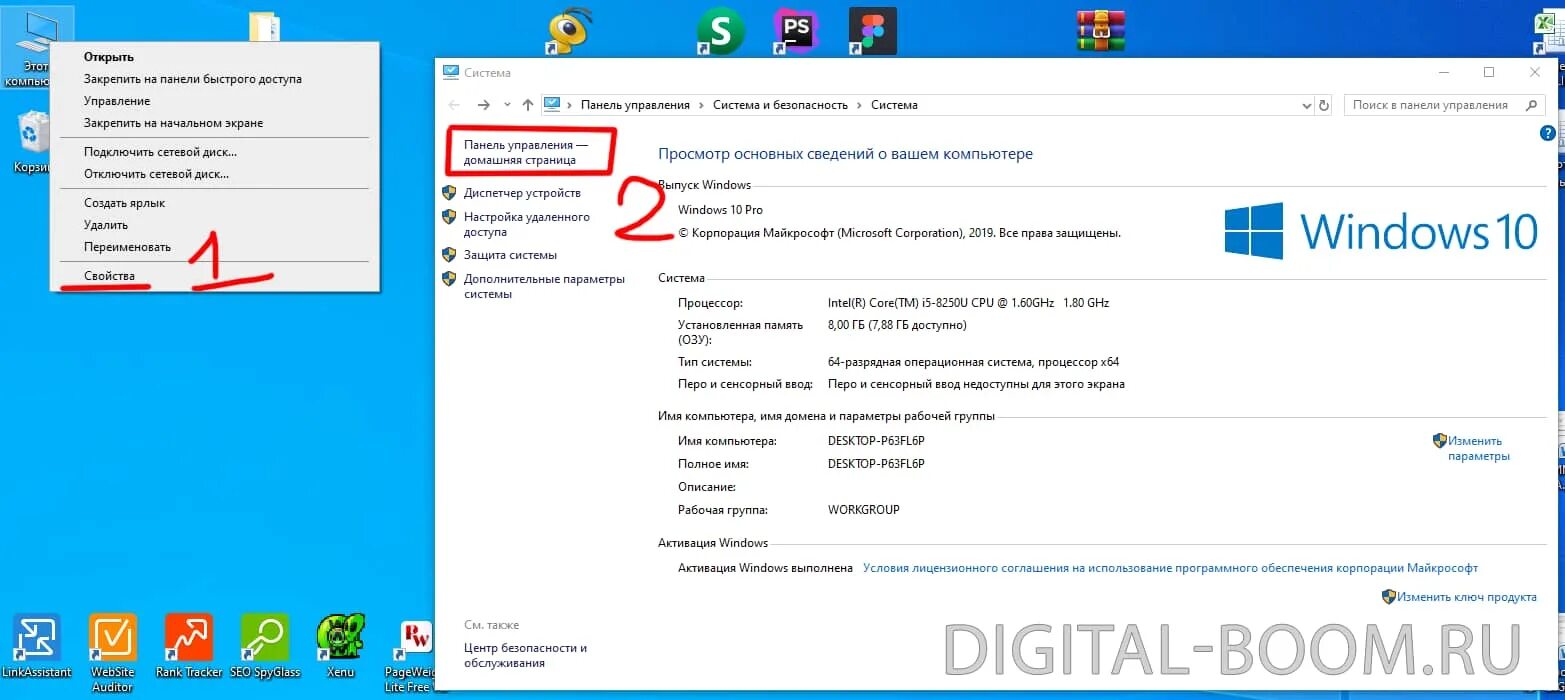Screen dimensions: 1565x700
Task: Click the shield icon beside Диспетчер устройств
Action: (450, 193)
